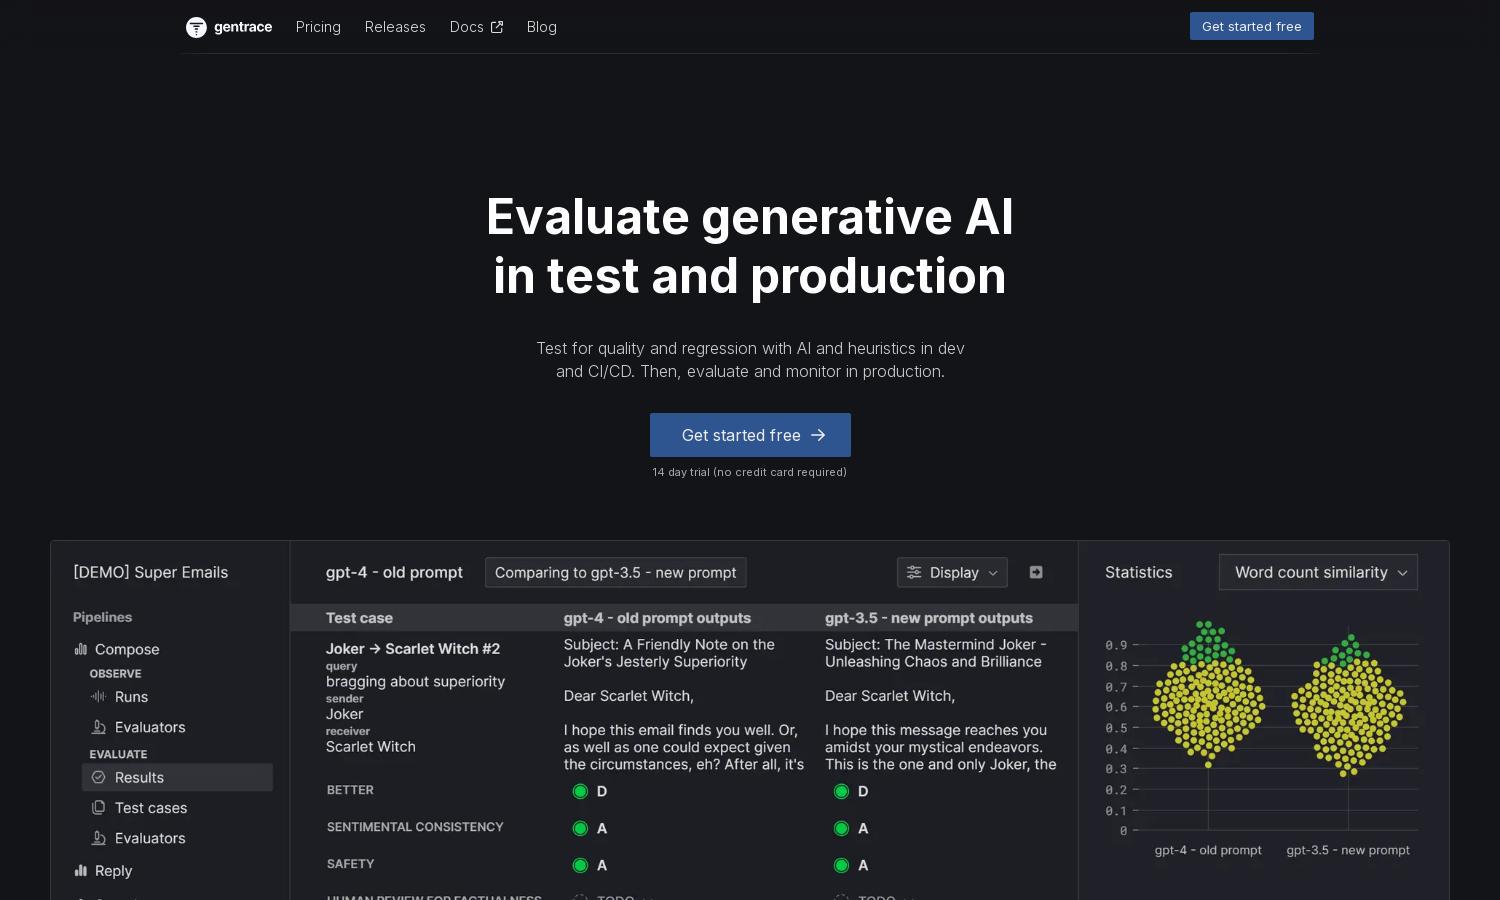The width and height of the screenshot is (1500, 900).
Task: Click the "SENTIMENTAL CONSISTENCY" evaluator row label
Action: point(415,827)
